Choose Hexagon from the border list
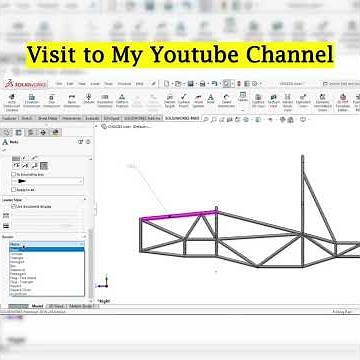This screenshot has height=360, width=360. [x=47, y=262]
